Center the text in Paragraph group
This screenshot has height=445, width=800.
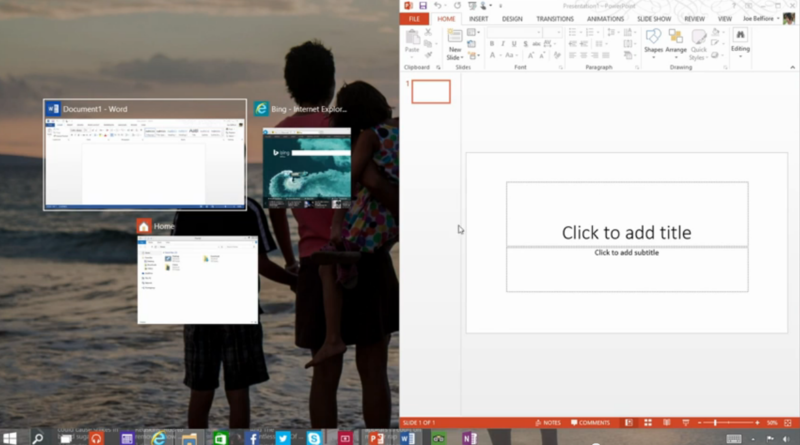584,55
